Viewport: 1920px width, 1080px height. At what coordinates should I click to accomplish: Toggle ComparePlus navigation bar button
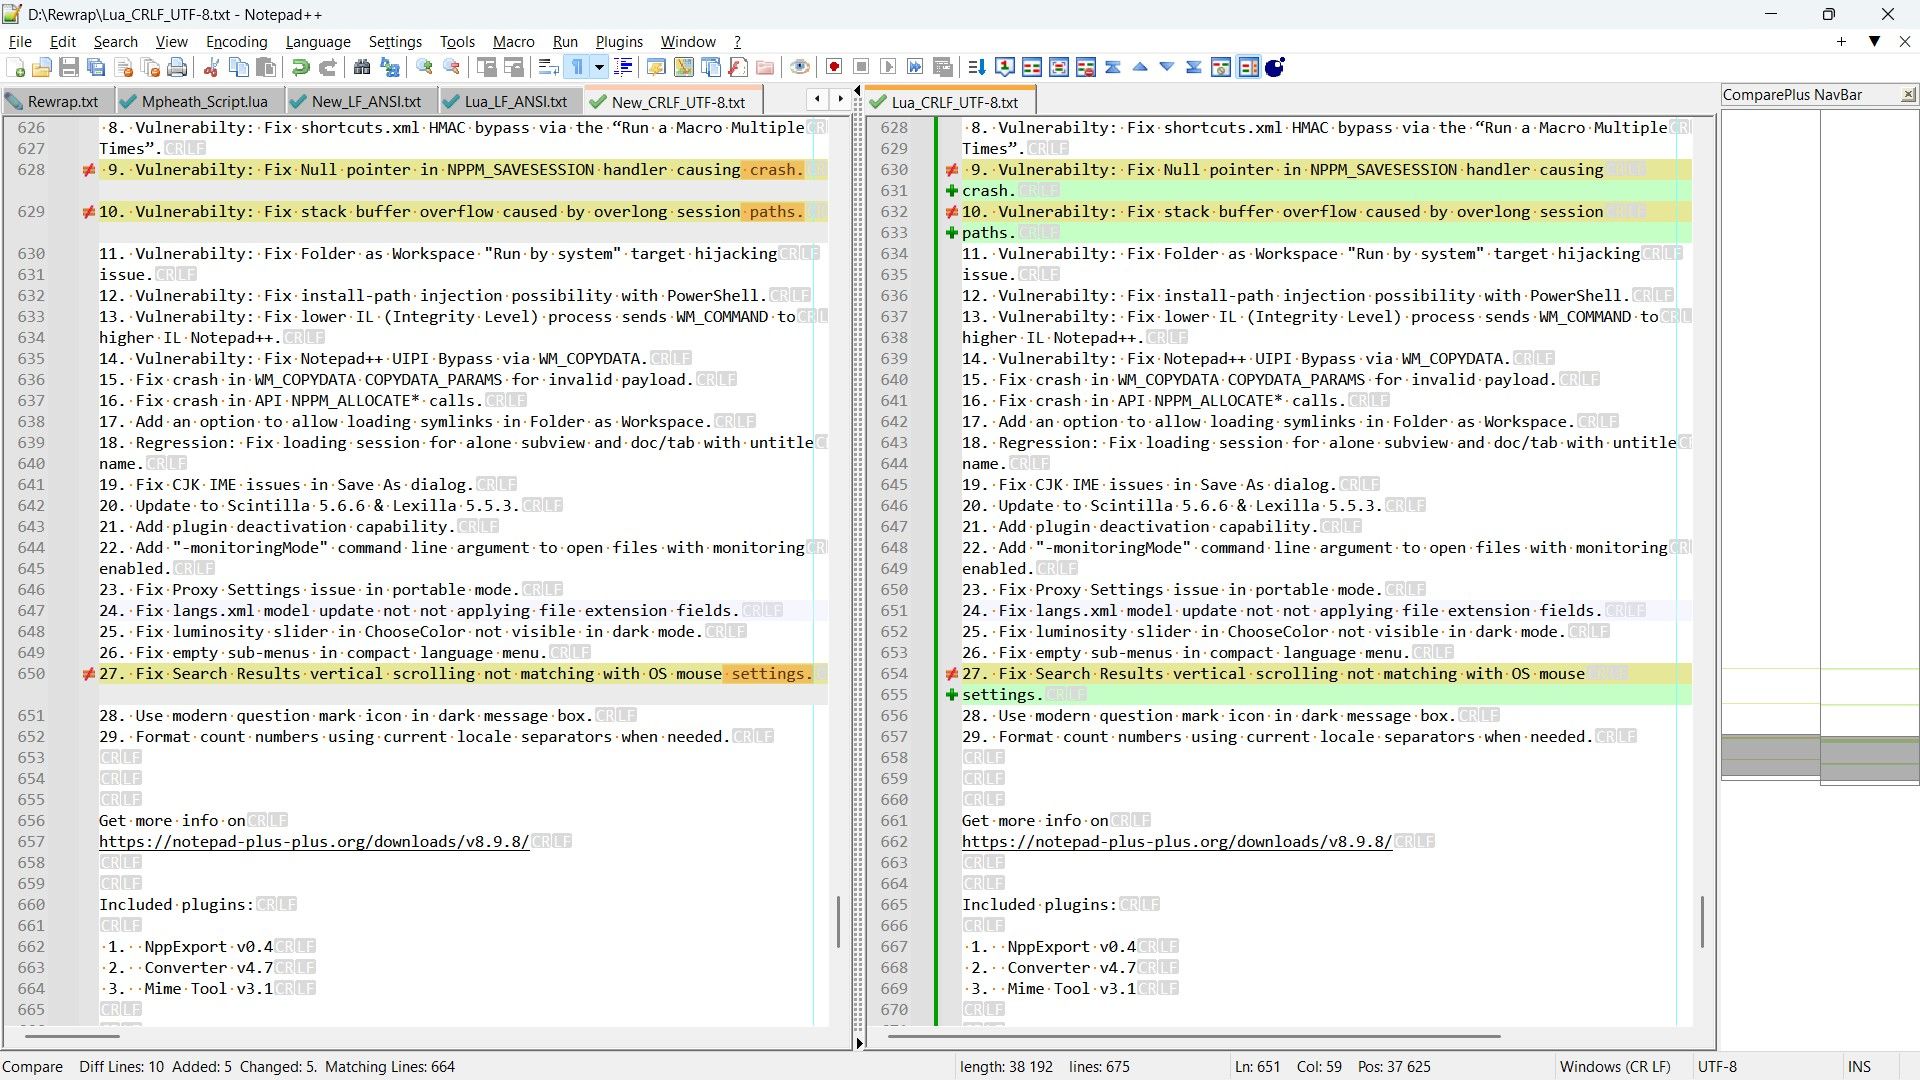[1249, 68]
